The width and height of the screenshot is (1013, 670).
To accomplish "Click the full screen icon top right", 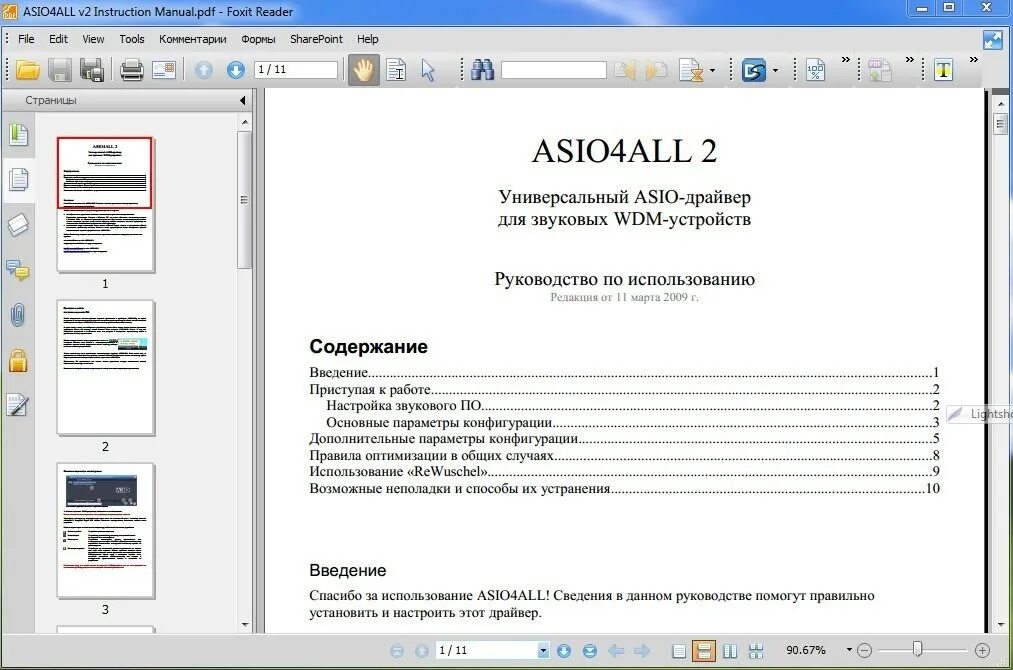I will [x=992, y=40].
